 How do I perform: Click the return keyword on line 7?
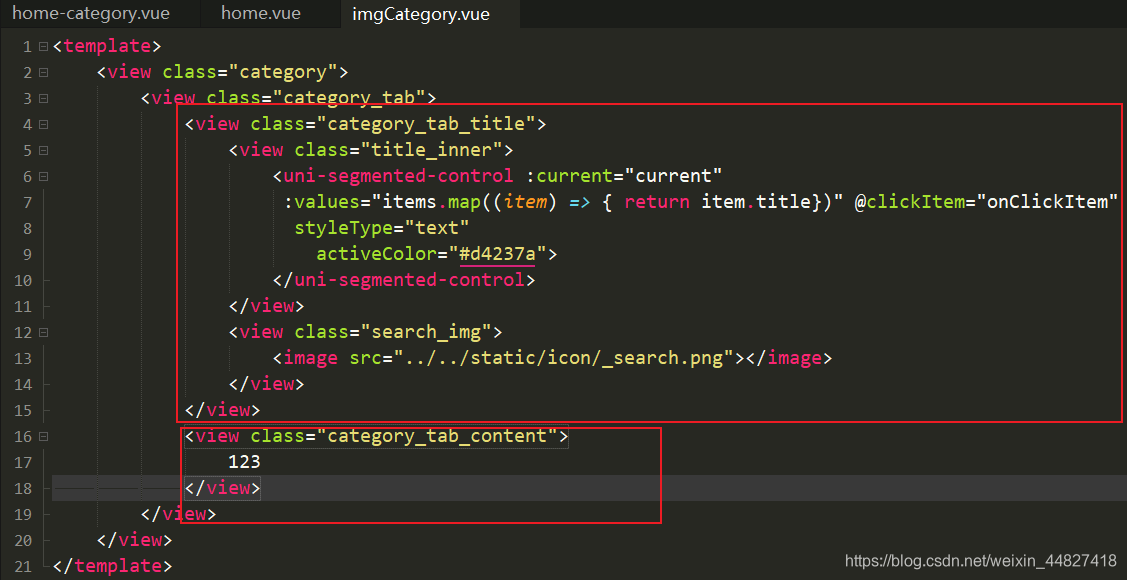point(657,202)
